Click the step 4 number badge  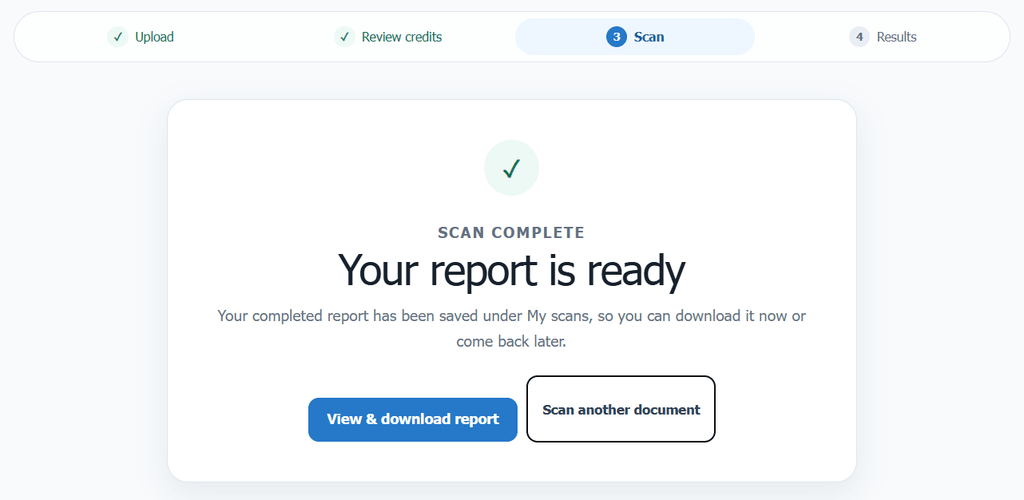[x=859, y=37]
